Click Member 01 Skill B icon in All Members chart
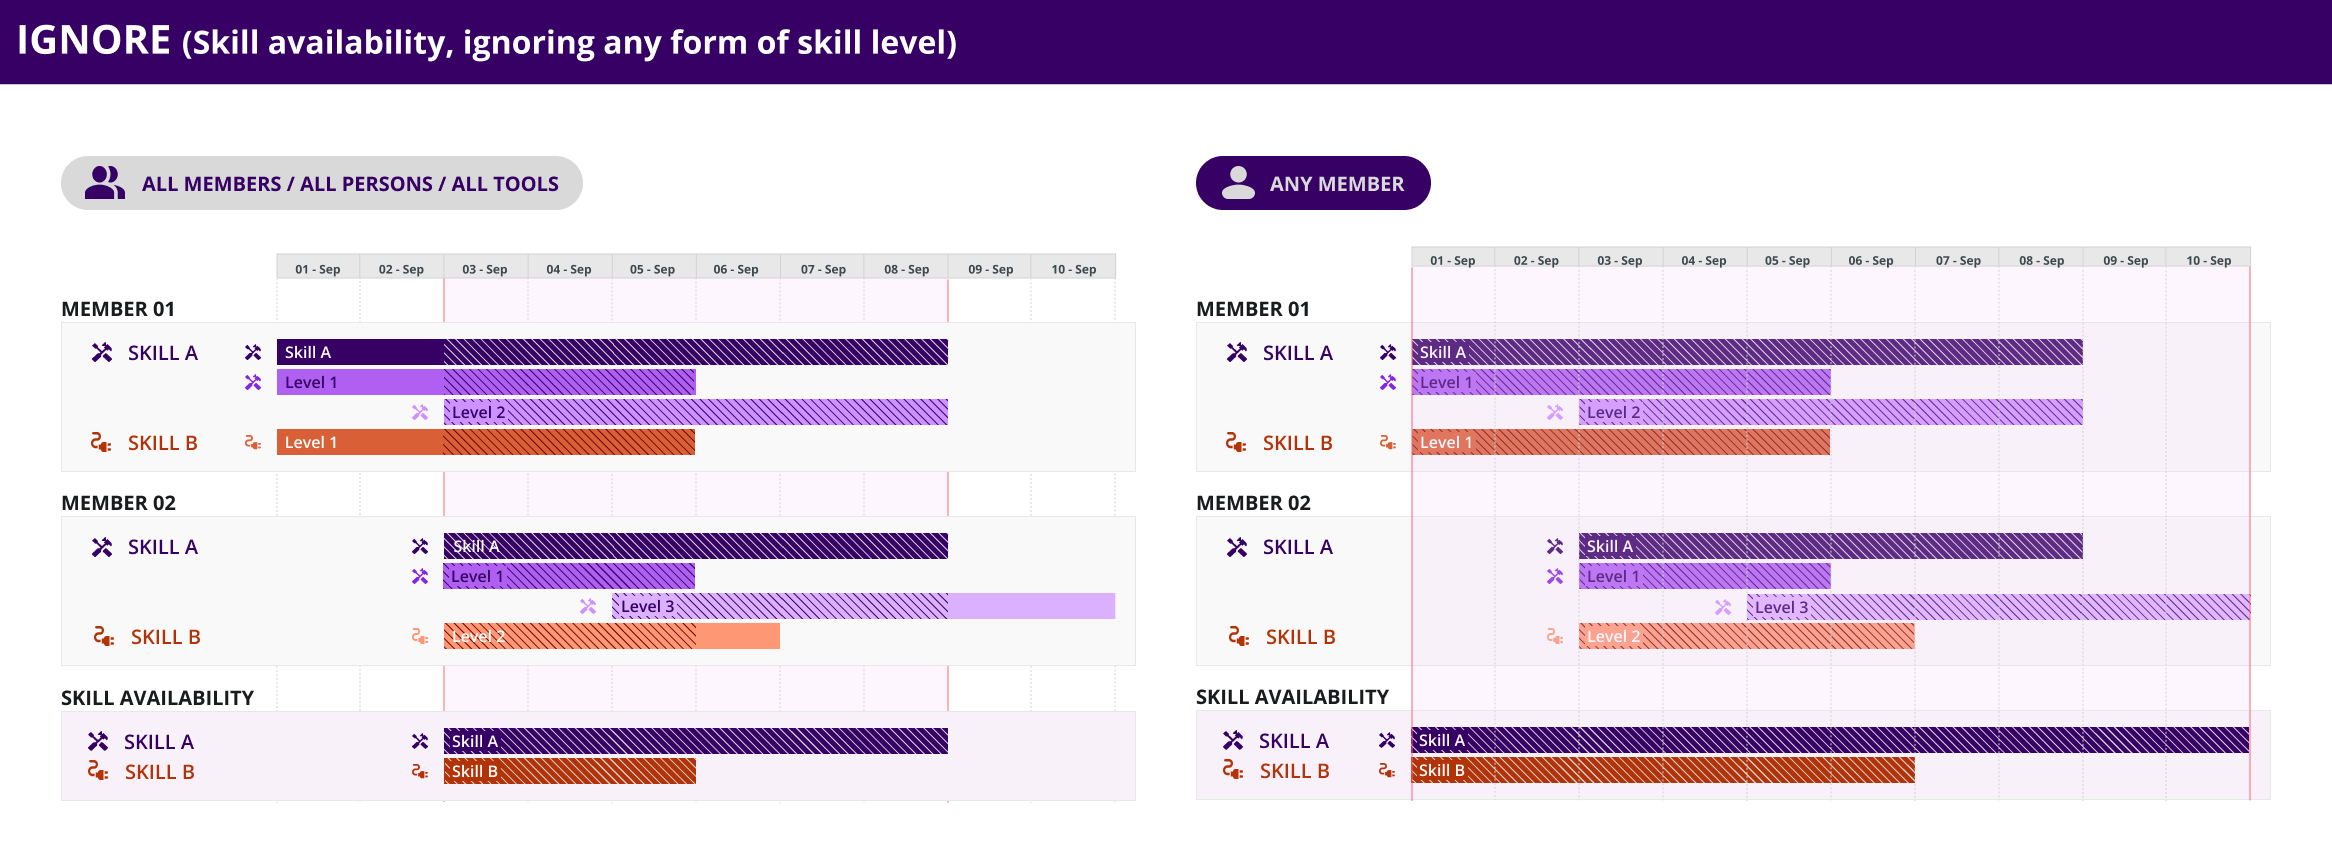The width and height of the screenshot is (2332, 850). pyautogui.click(x=101, y=443)
